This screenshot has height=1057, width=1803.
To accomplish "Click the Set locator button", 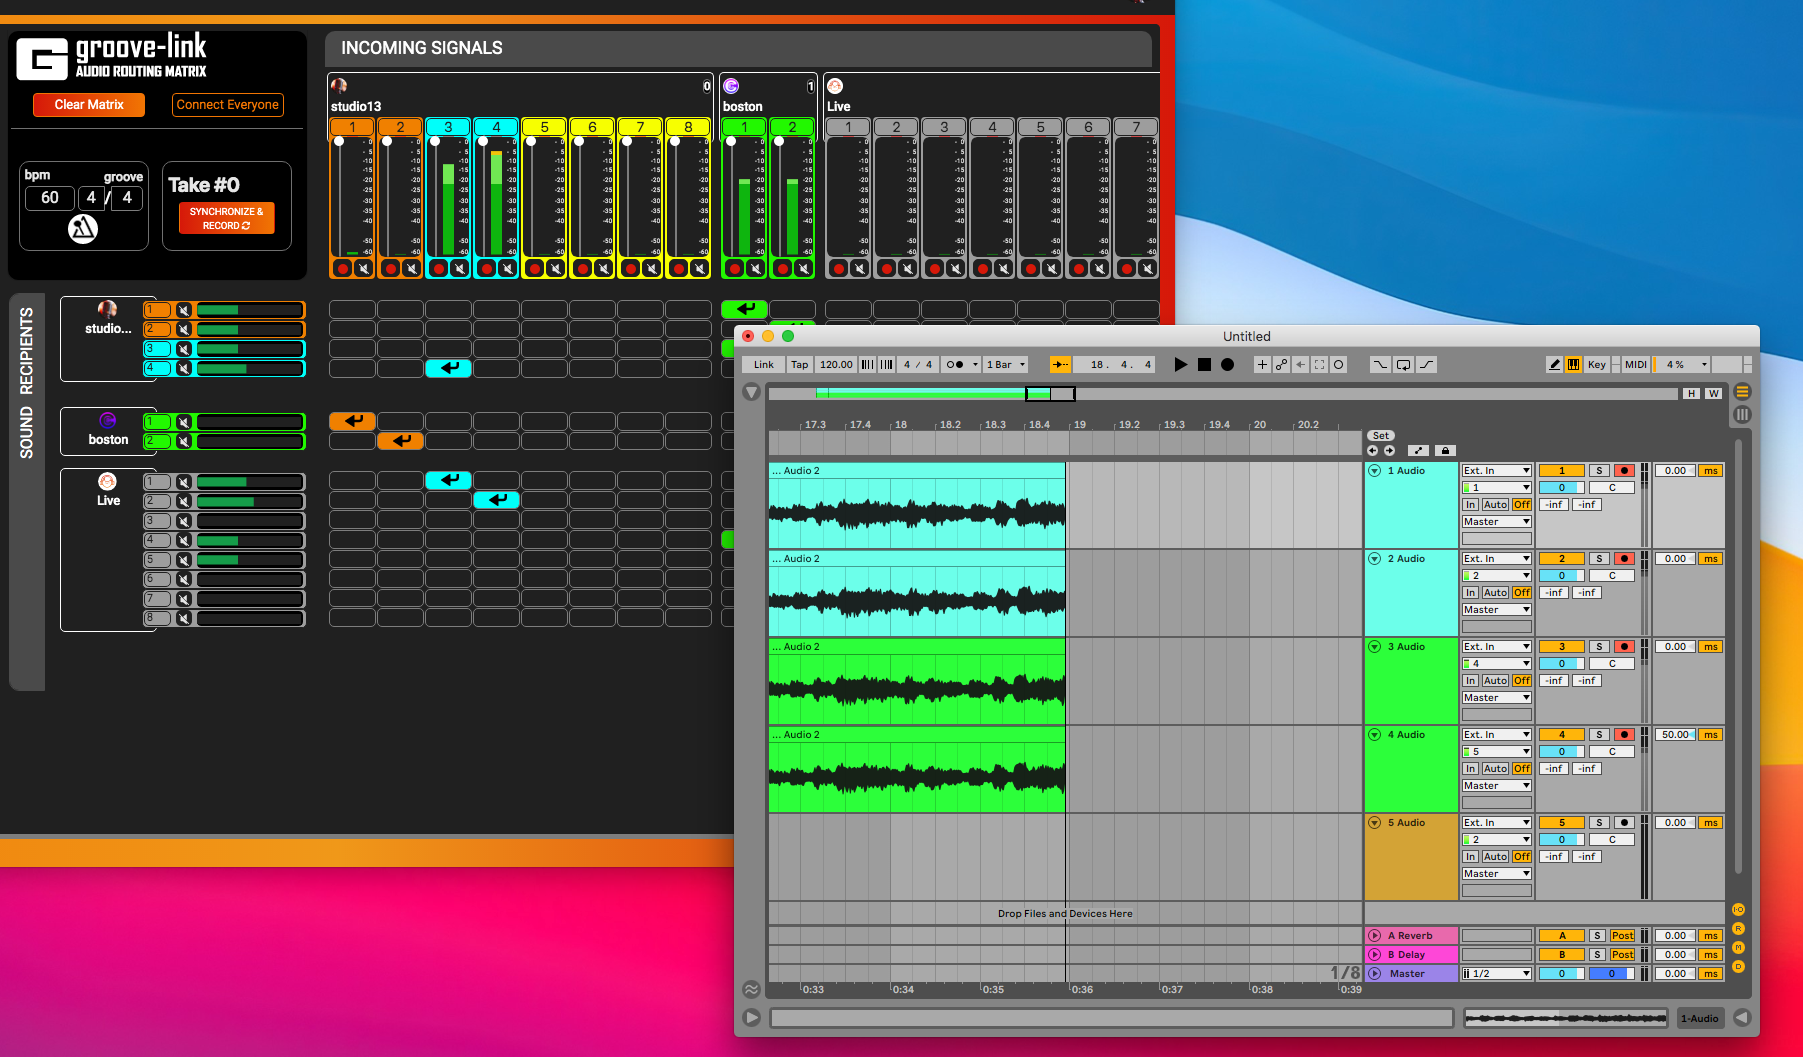I will click(1381, 436).
